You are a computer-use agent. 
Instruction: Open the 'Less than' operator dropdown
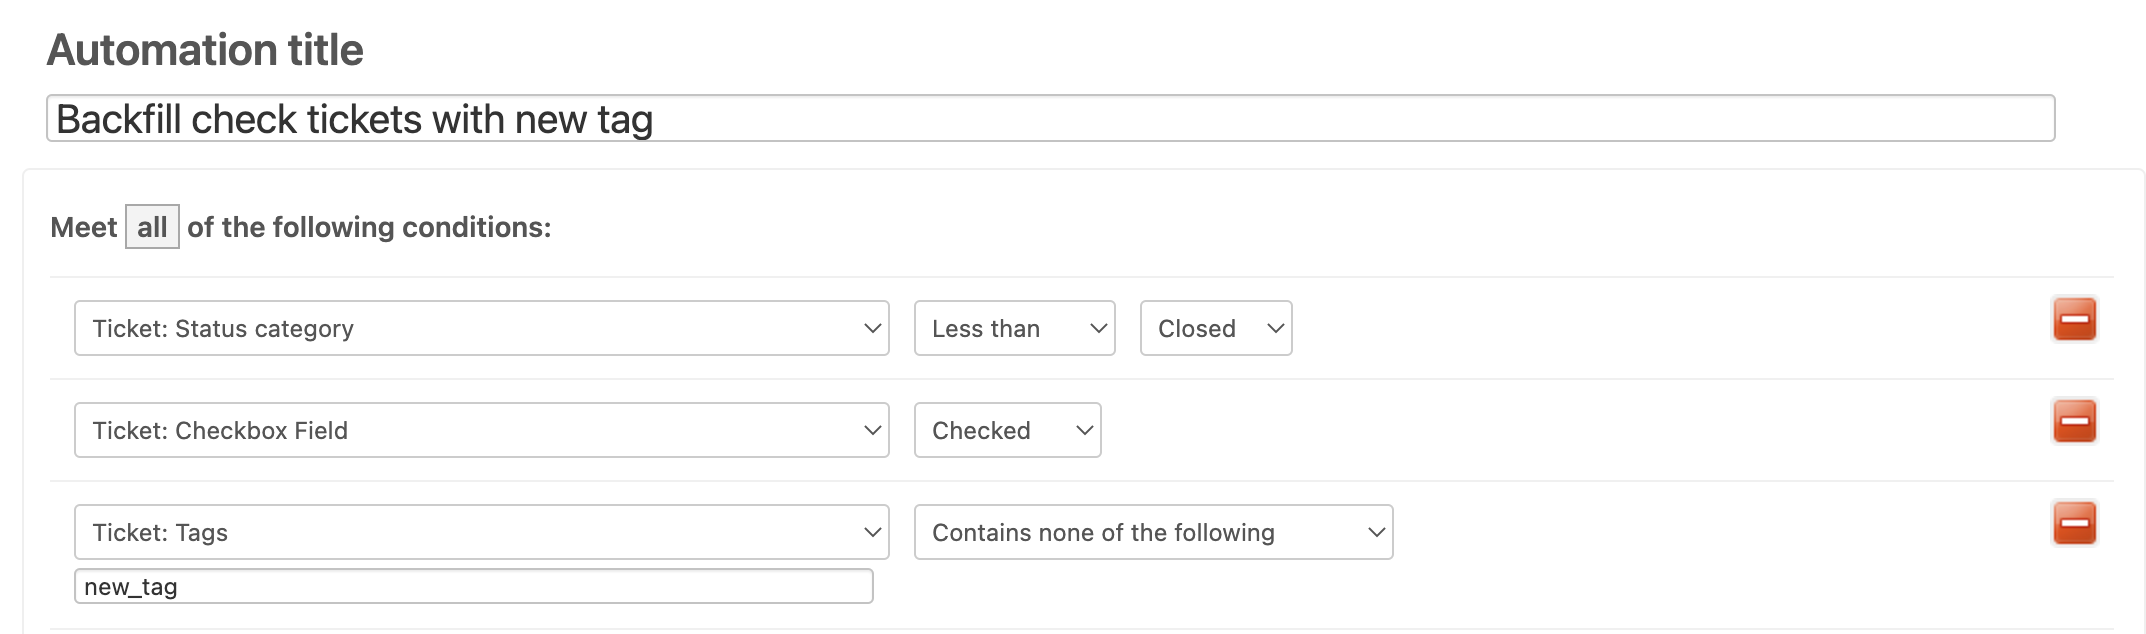coord(1014,328)
